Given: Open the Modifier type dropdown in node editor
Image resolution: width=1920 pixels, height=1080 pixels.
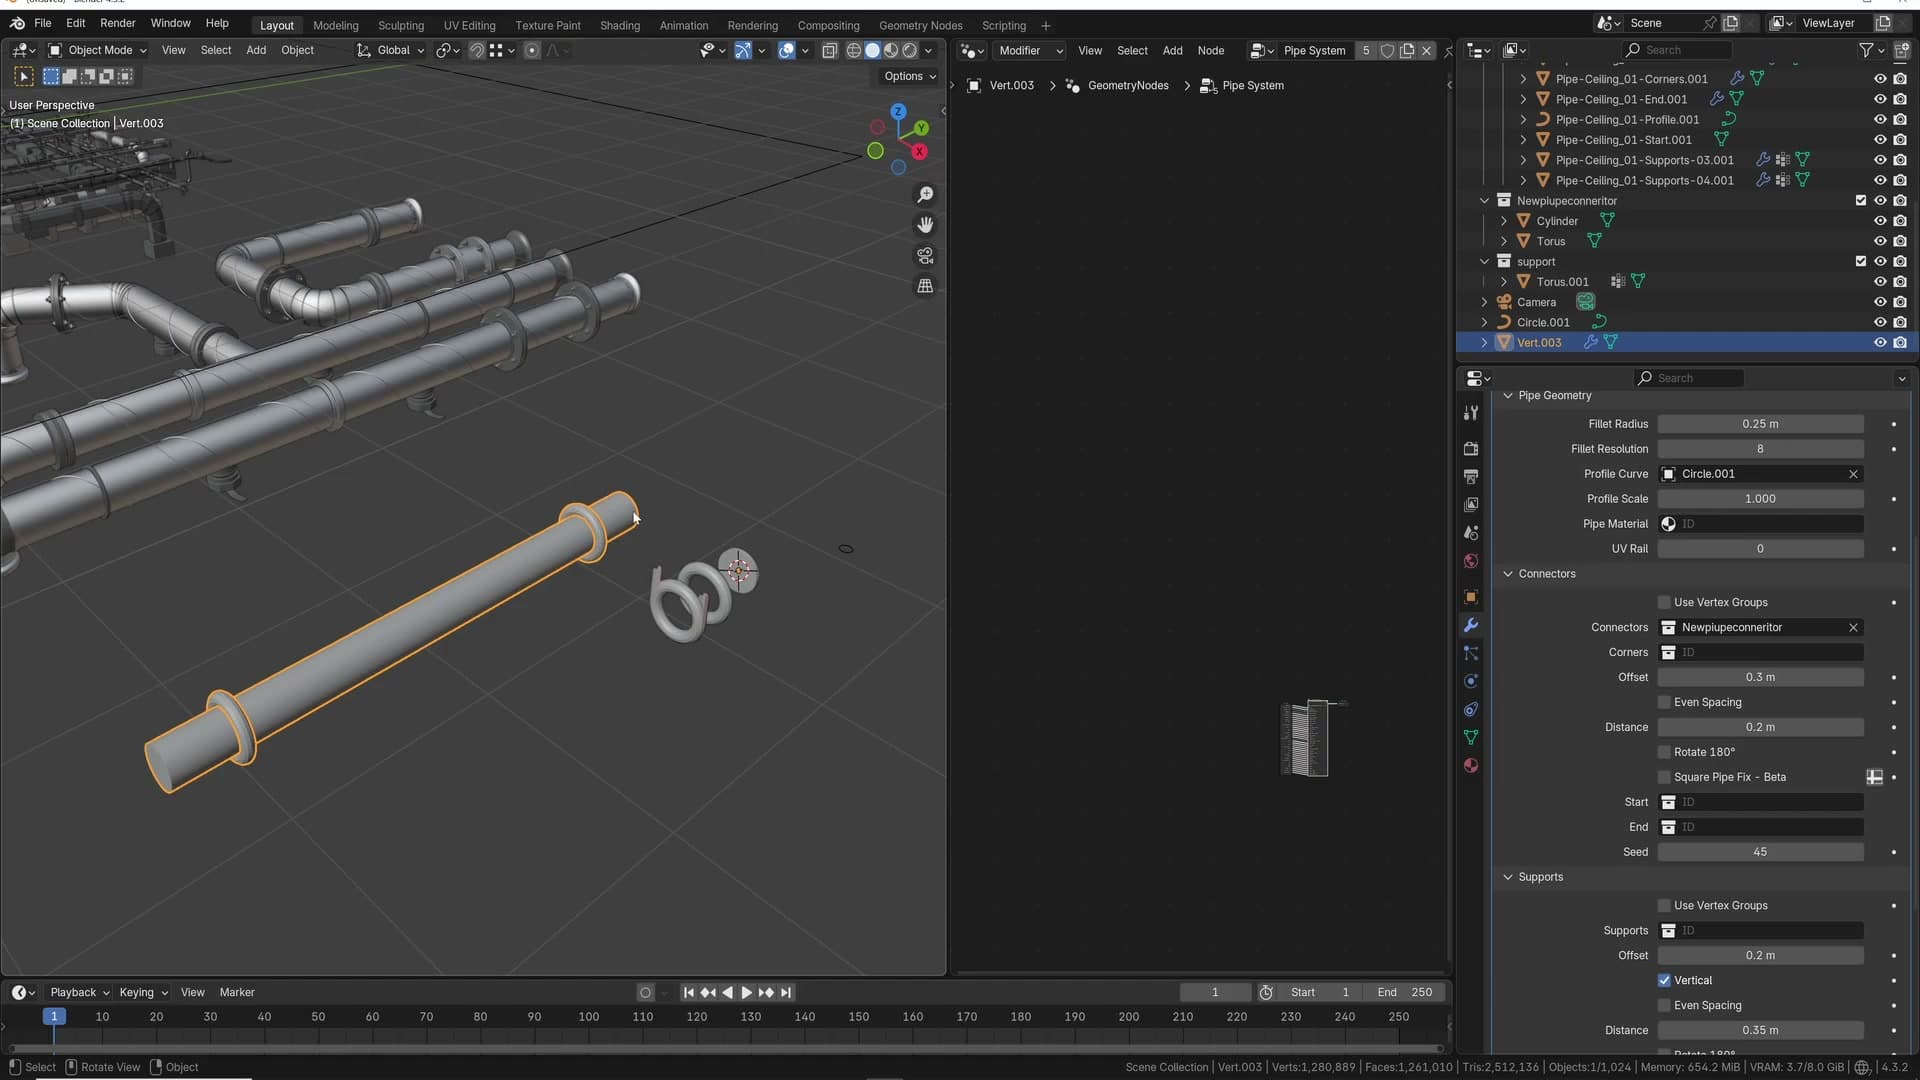Looking at the screenshot, I should pyautogui.click(x=1029, y=50).
